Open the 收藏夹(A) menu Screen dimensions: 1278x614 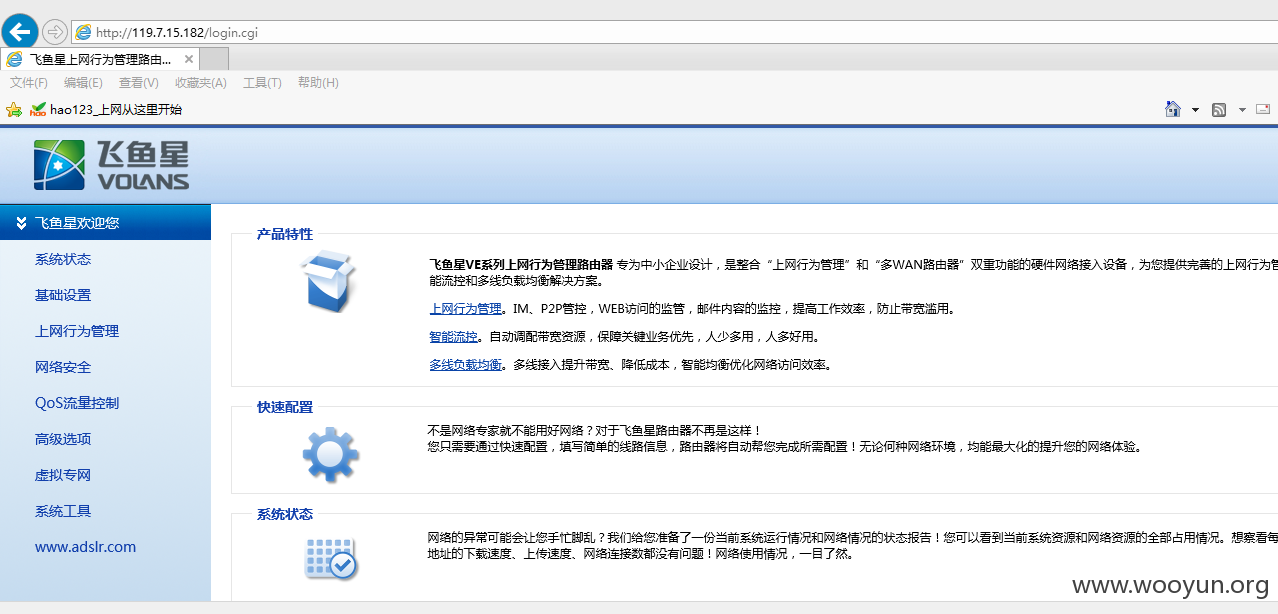pos(200,83)
